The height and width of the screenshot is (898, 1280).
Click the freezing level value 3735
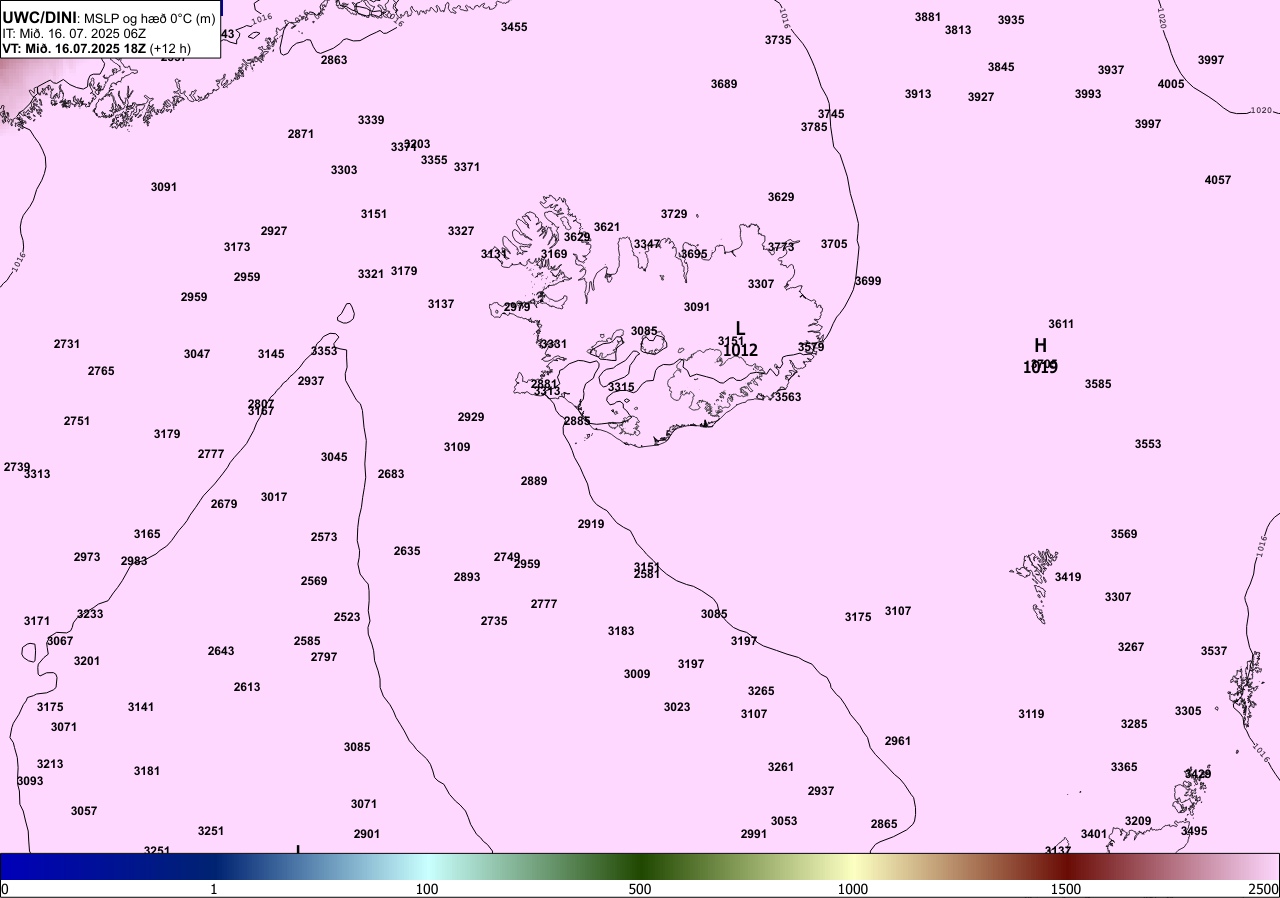778,40
